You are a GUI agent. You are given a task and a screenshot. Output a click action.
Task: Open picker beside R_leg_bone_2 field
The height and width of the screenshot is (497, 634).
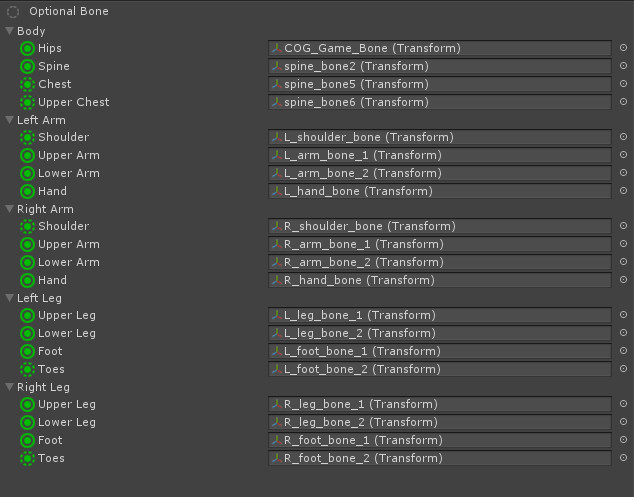coord(623,421)
